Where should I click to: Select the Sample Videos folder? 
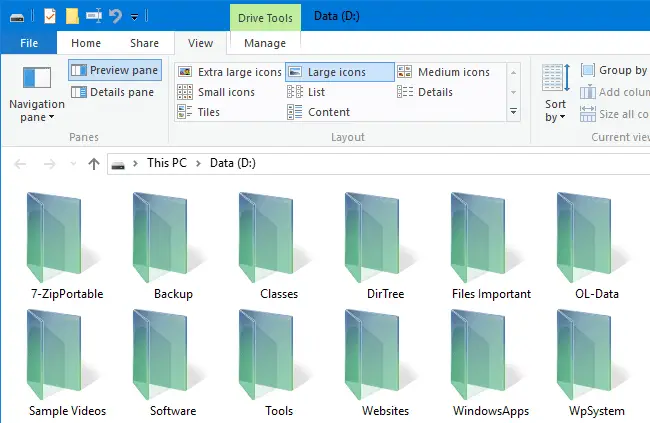67,363
